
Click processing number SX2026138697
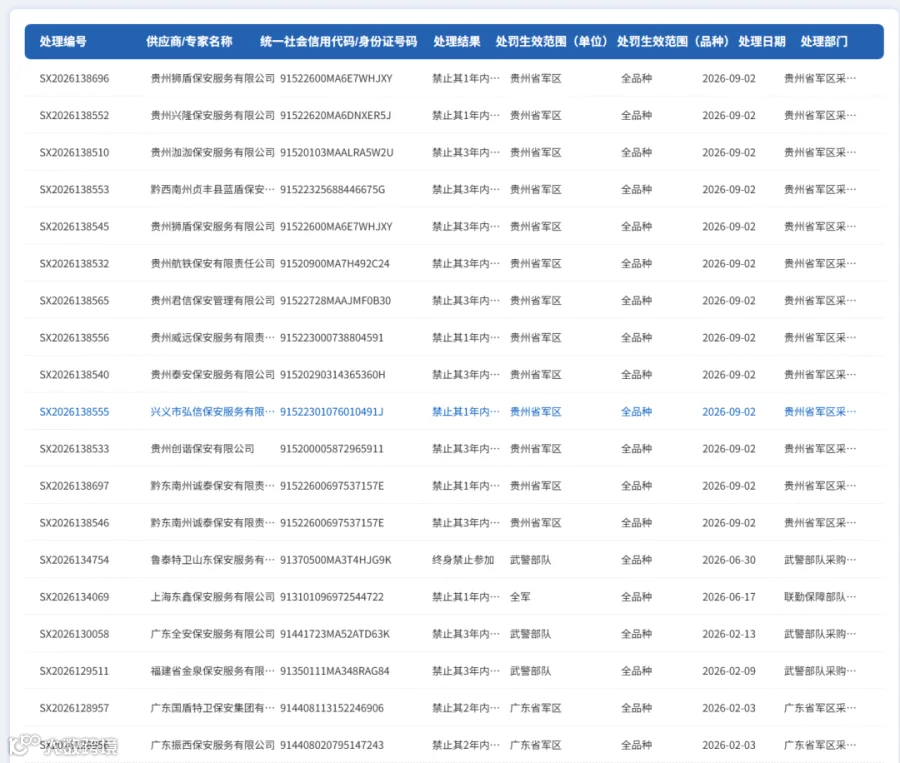coord(74,486)
